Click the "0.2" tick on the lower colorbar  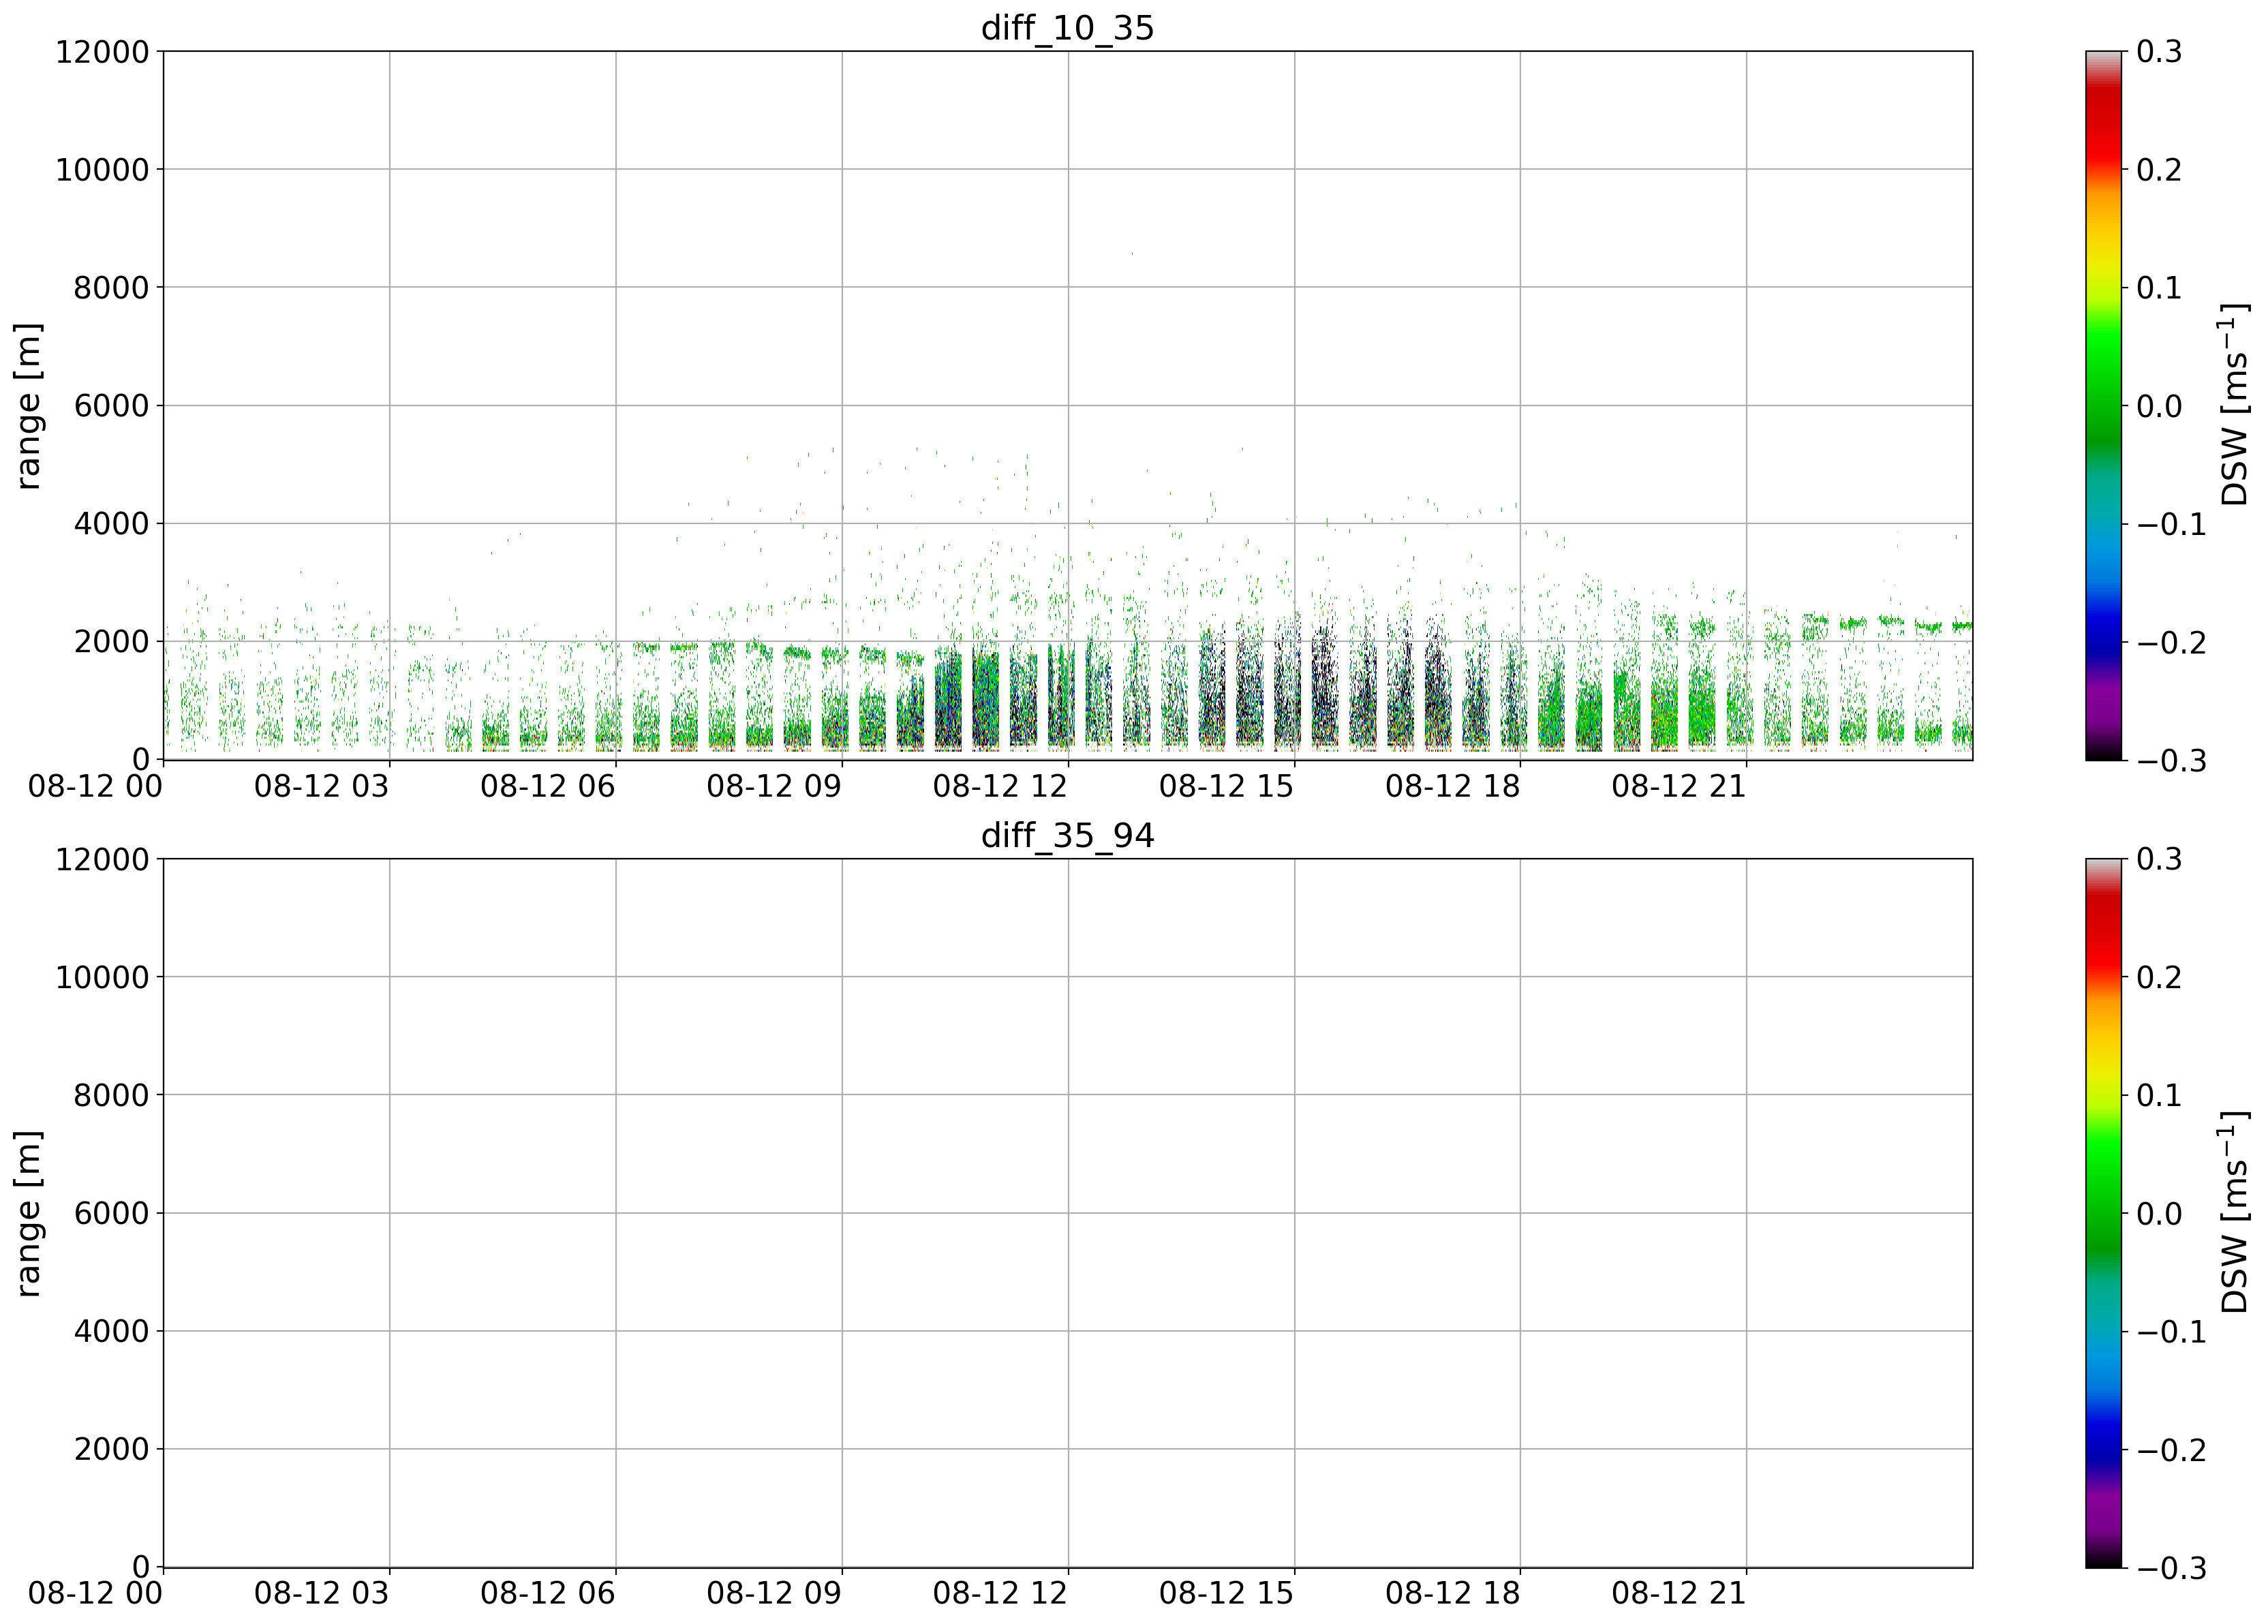2160,978
